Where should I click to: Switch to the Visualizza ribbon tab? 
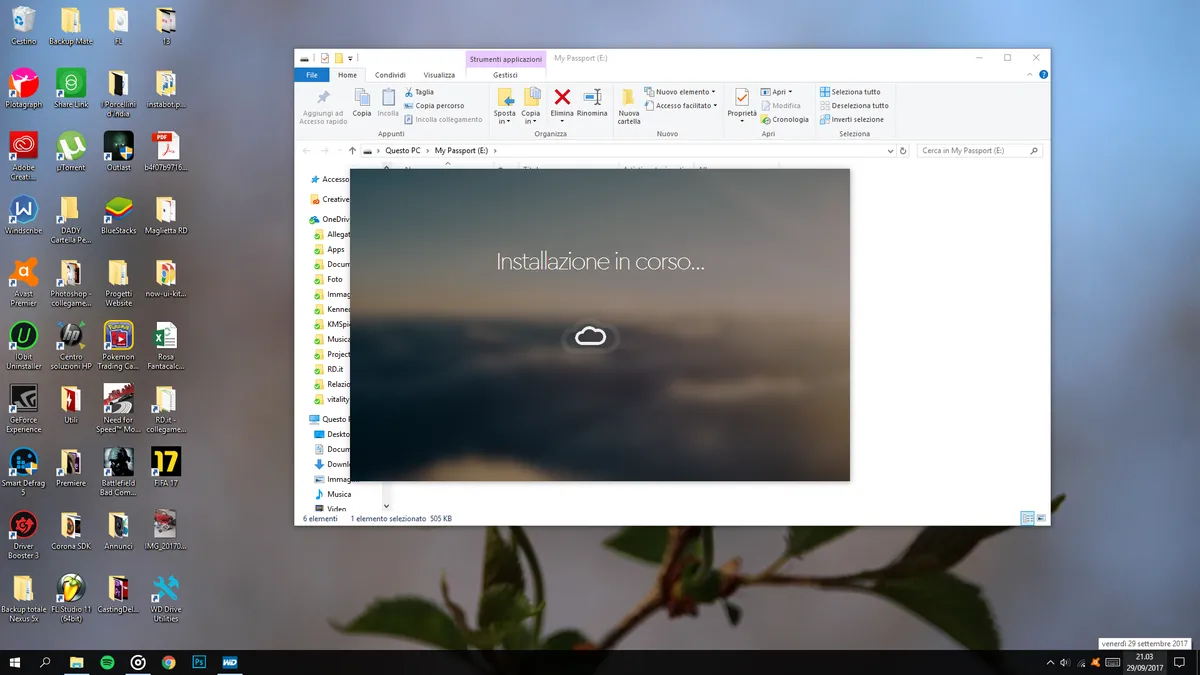tap(439, 75)
